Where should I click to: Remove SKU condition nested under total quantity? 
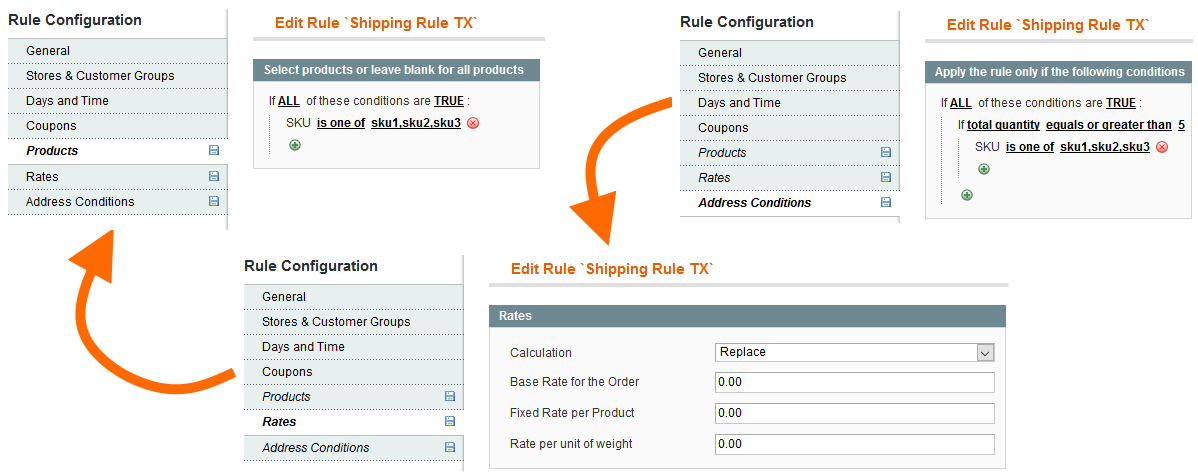click(x=1162, y=147)
